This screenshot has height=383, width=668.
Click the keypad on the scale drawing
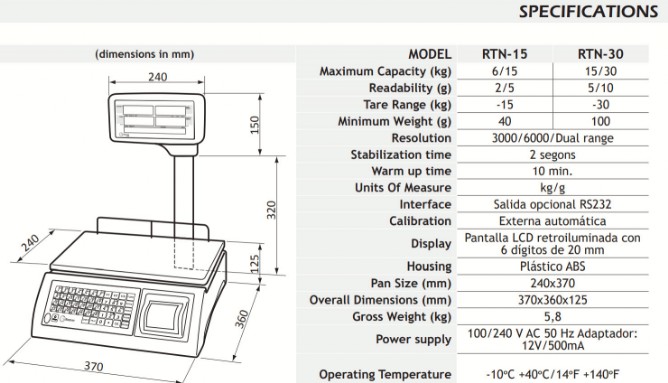click(91, 306)
